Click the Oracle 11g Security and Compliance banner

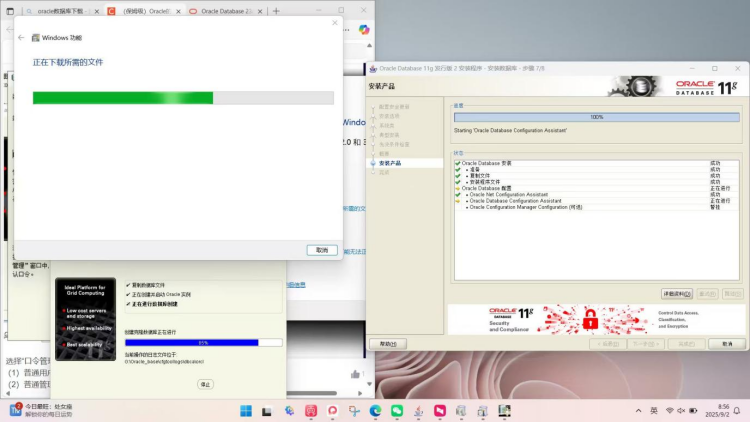[596, 319]
